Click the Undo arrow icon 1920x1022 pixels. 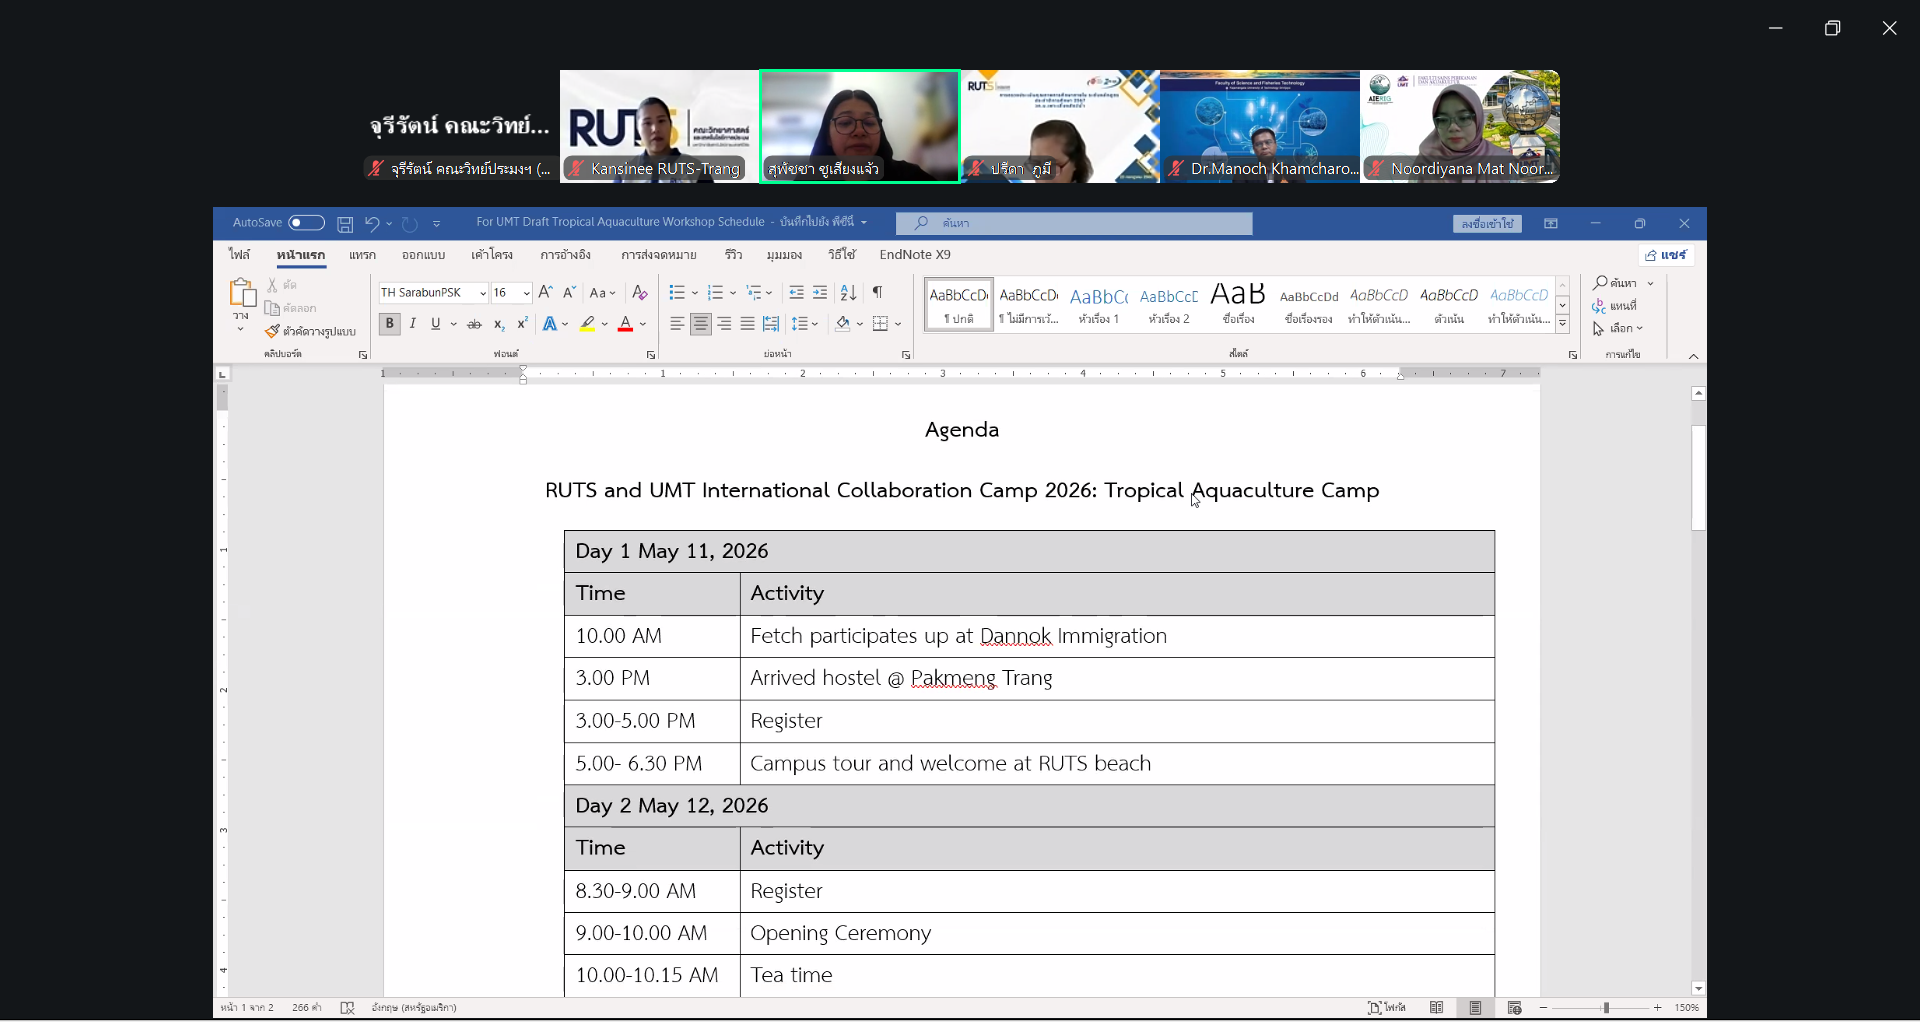(x=371, y=224)
